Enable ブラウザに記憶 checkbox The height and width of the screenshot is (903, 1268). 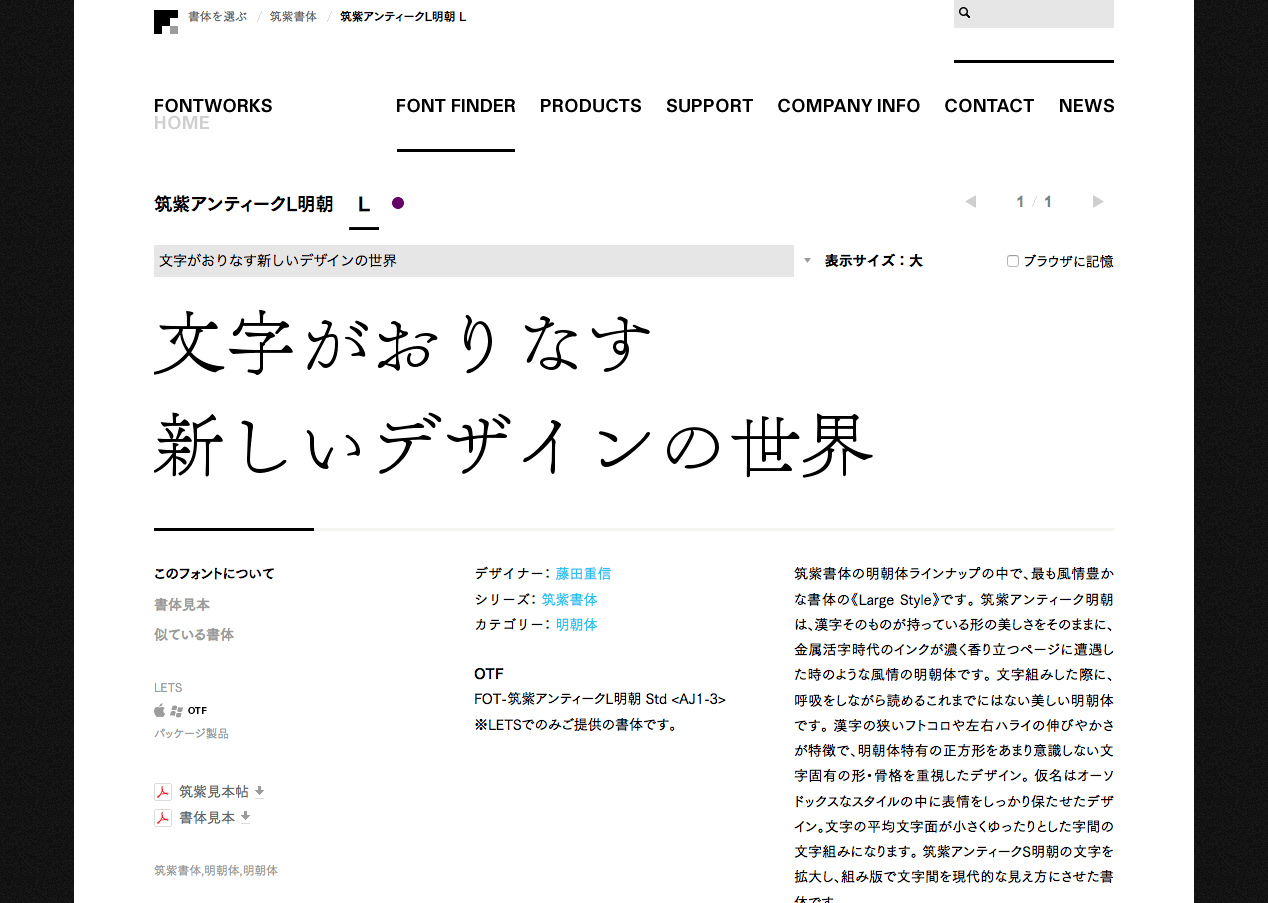pos(1013,261)
